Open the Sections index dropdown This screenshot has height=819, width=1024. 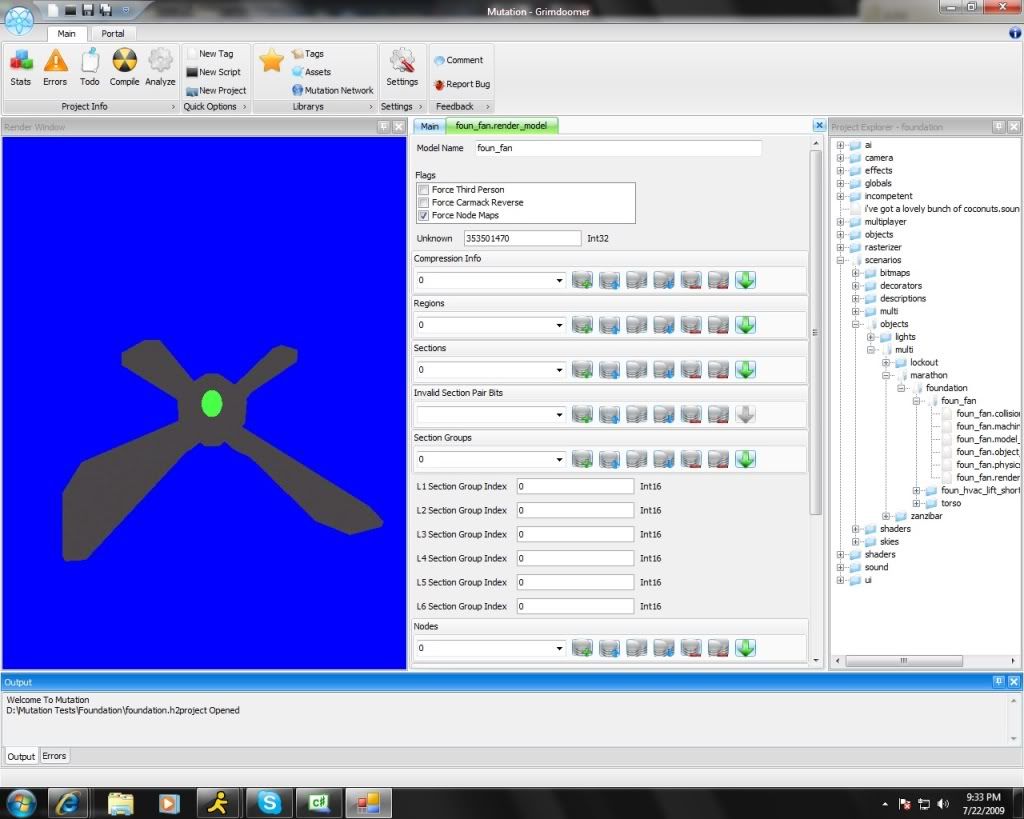(x=559, y=370)
